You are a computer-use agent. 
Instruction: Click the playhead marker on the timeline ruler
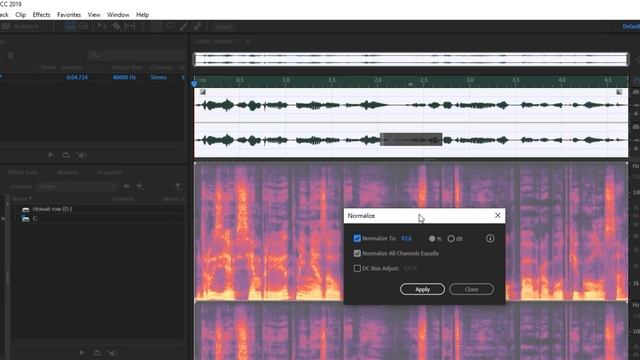[x=194, y=84]
